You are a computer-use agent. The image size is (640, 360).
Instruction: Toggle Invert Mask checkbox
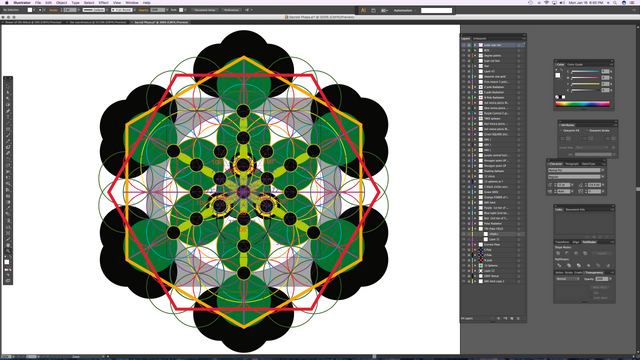[x=591, y=298]
